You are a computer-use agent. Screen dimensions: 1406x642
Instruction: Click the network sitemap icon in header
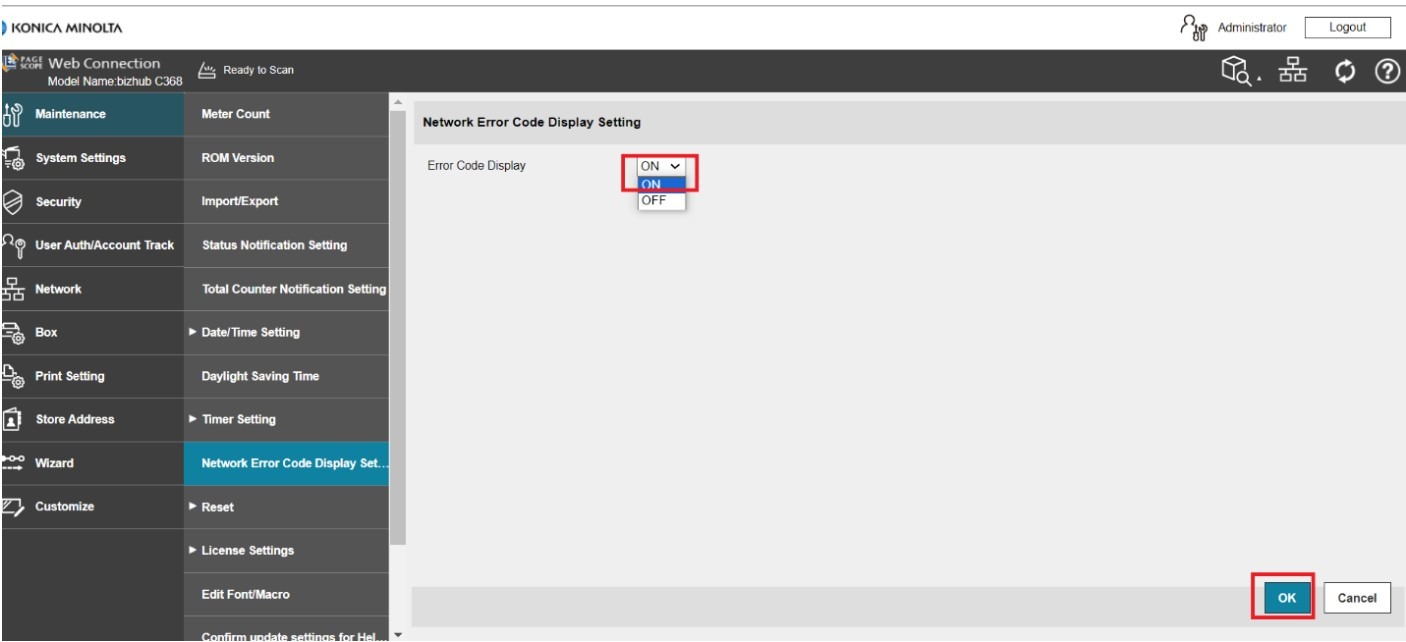(x=1295, y=71)
